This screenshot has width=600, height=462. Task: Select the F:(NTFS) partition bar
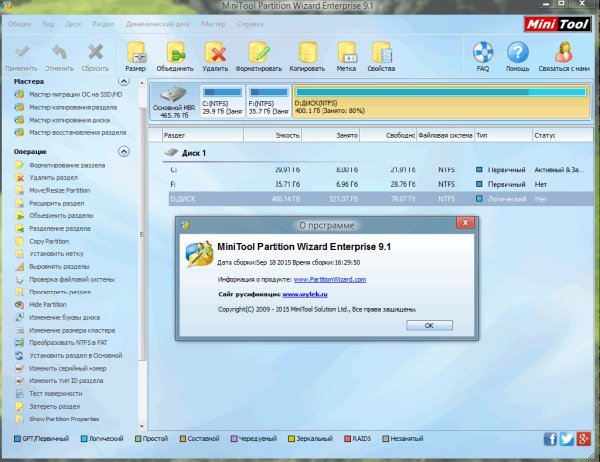(268, 101)
